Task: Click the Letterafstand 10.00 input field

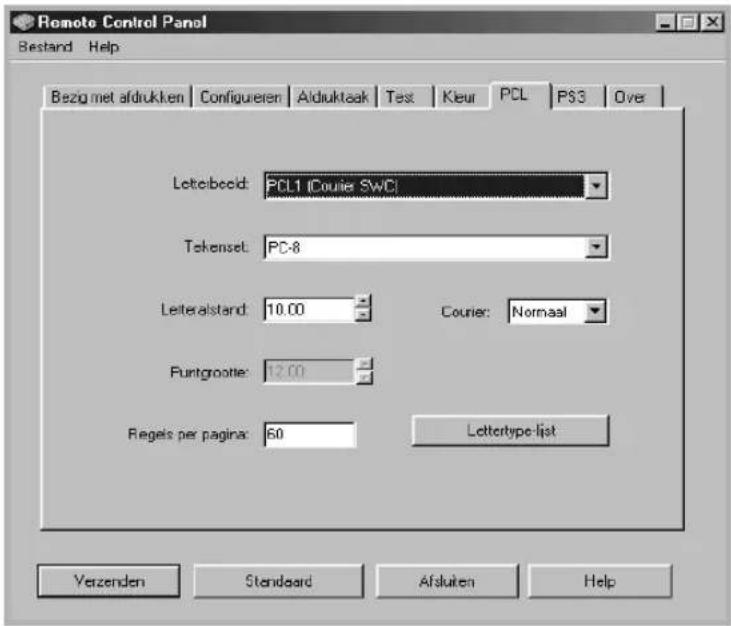Action: (310, 310)
